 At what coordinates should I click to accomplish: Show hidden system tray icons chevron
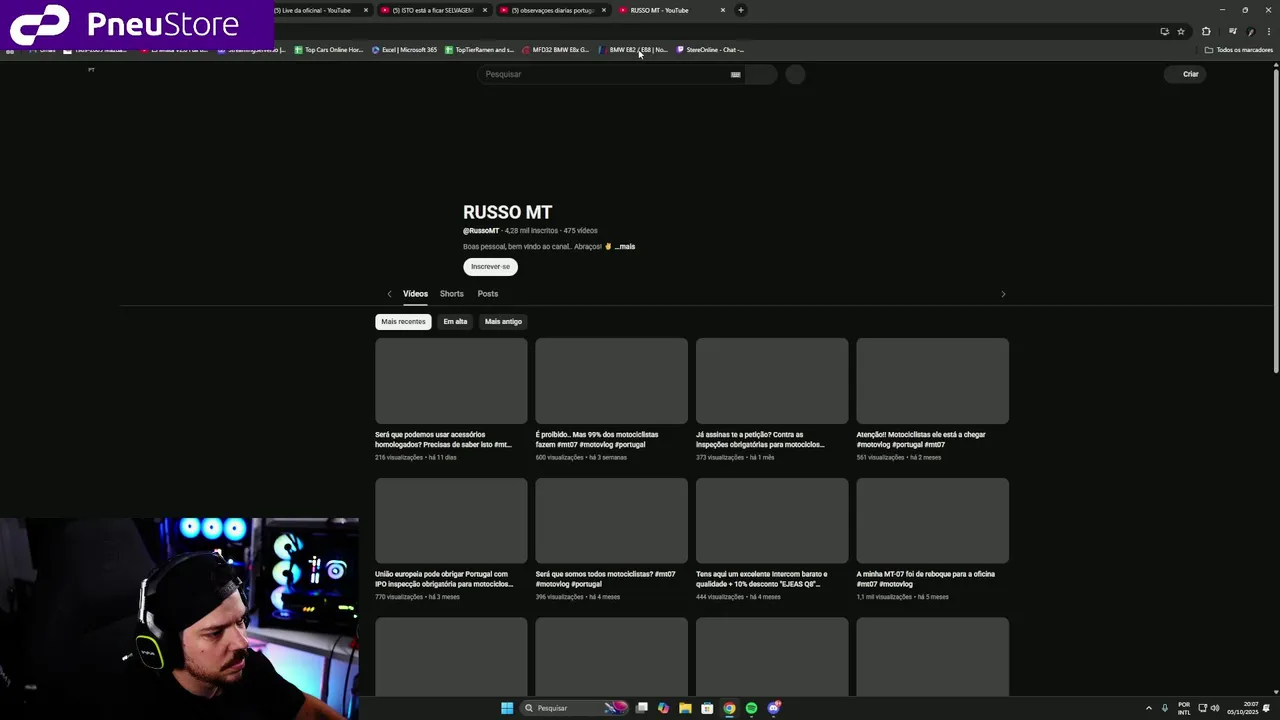point(1148,708)
